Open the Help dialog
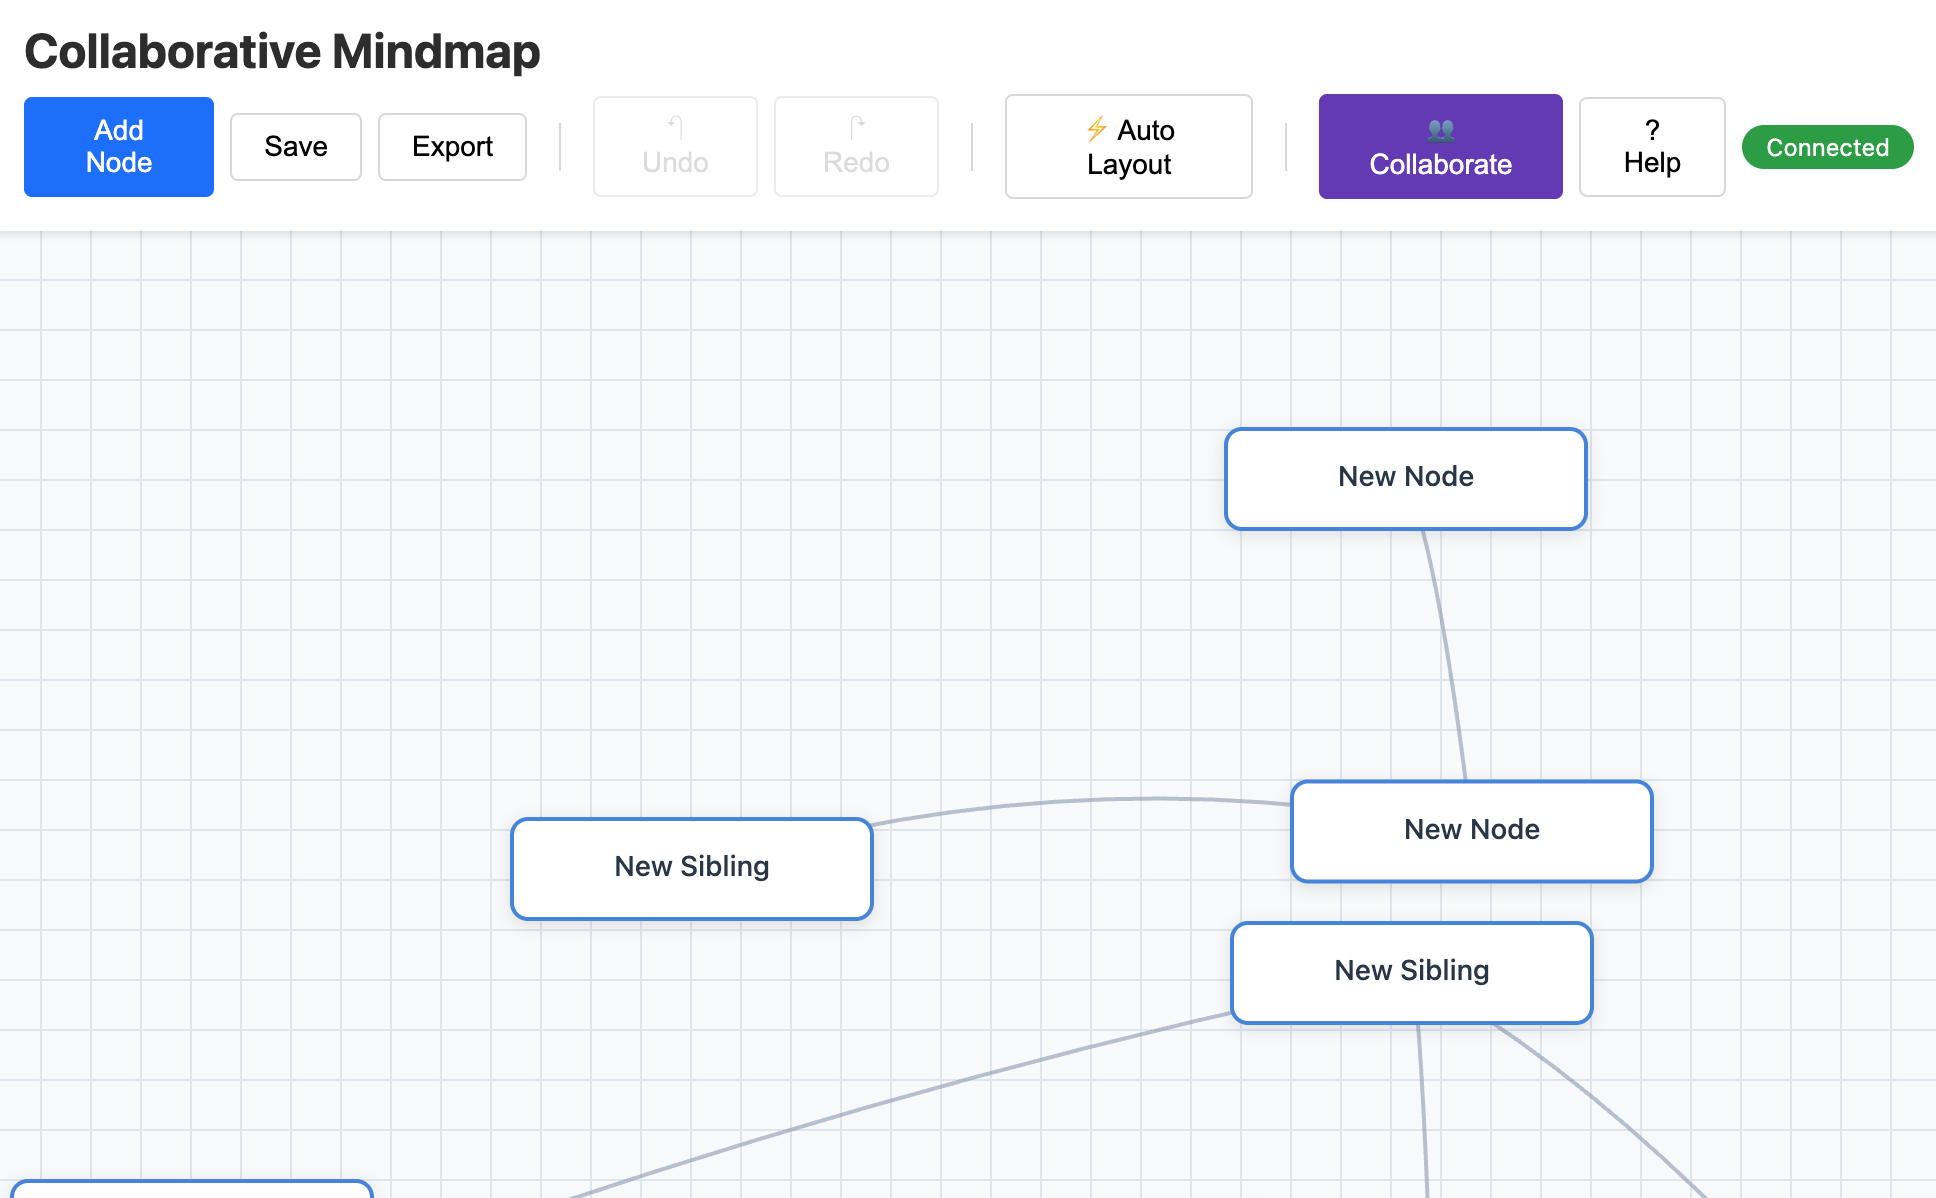Screen dimensions: 1936x1198 click(1652, 147)
